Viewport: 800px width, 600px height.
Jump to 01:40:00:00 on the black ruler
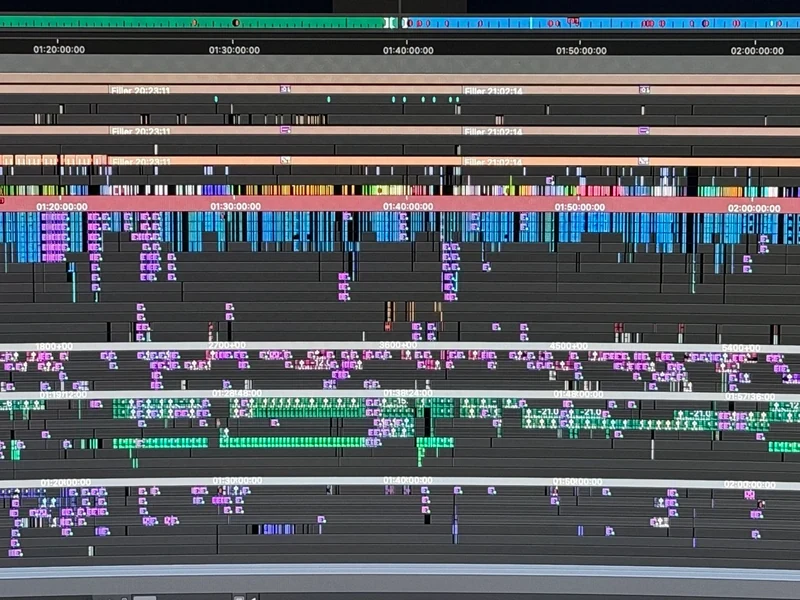[x=408, y=51]
